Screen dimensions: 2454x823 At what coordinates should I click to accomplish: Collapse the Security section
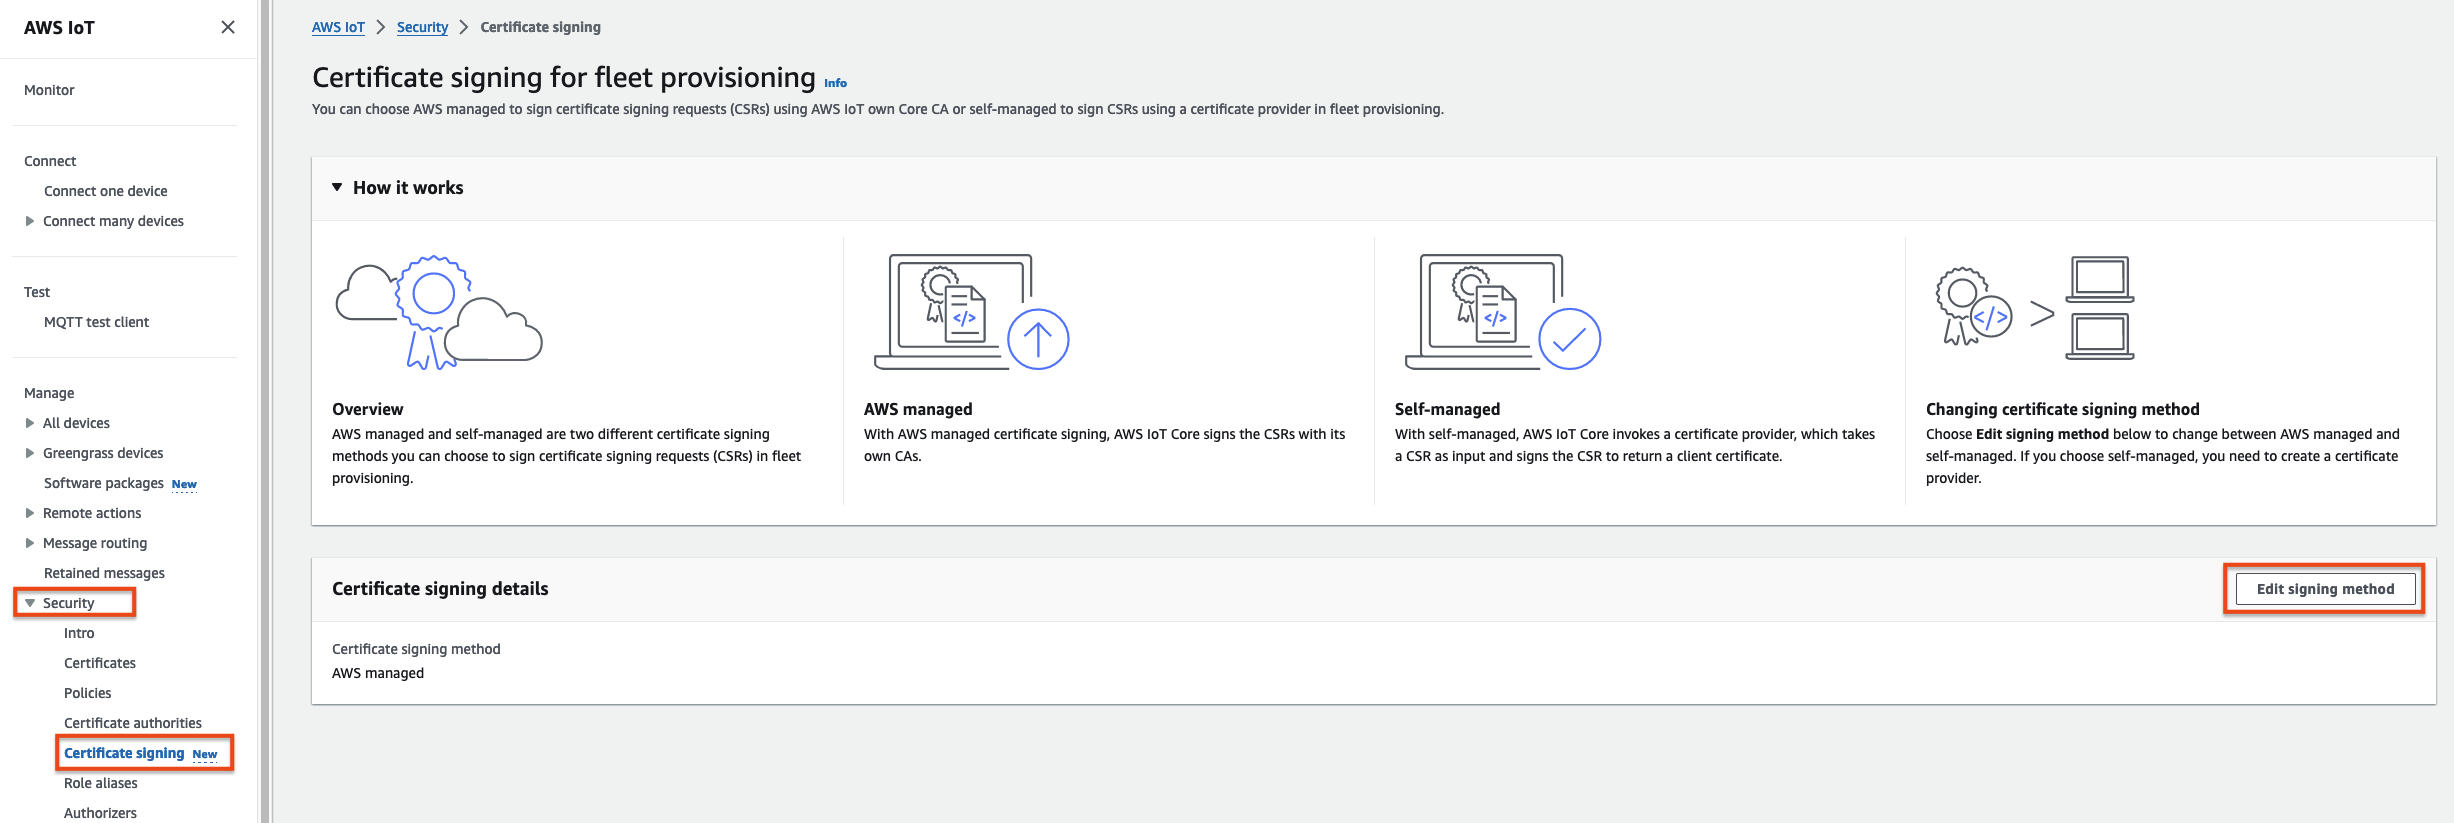coord(30,603)
